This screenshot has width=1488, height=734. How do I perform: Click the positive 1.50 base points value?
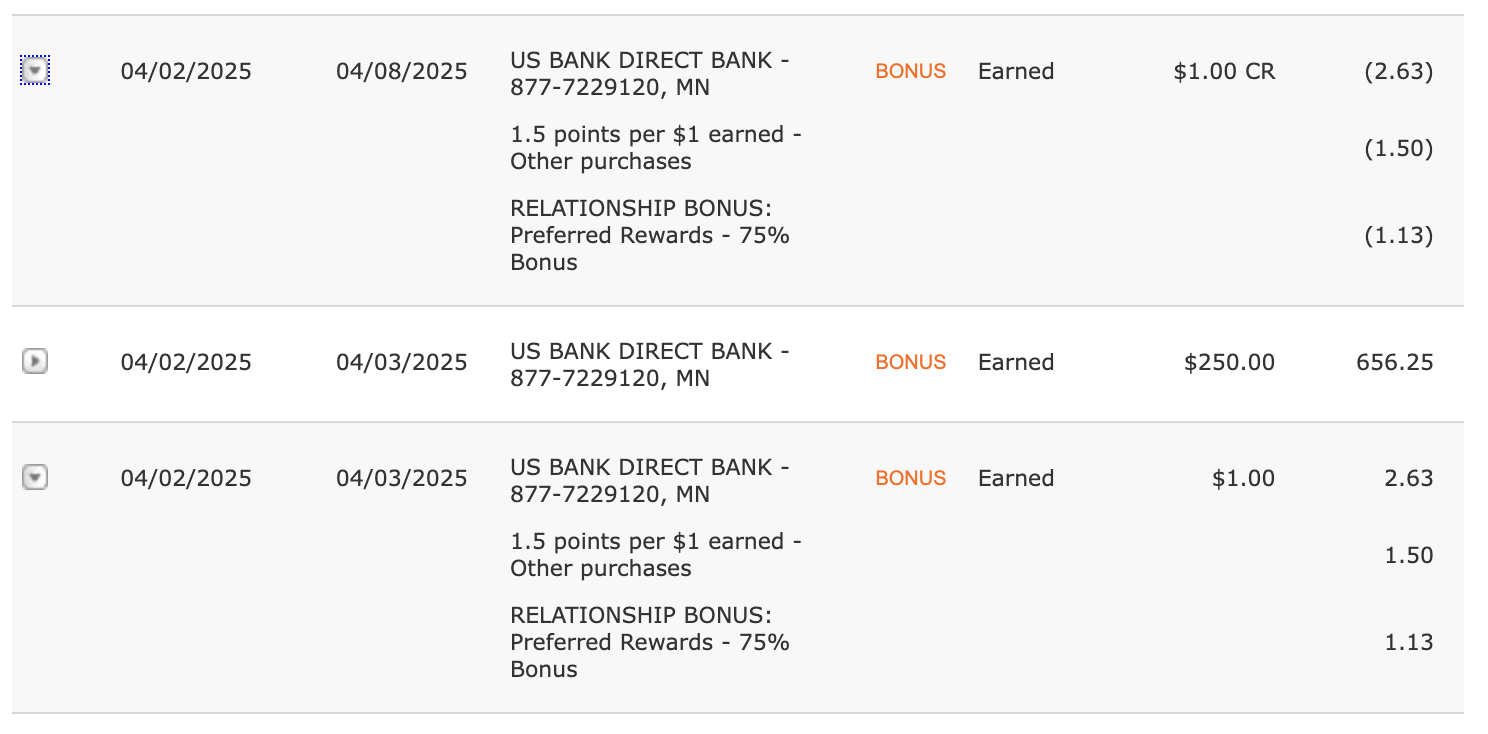pyautogui.click(x=1409, y=555)
